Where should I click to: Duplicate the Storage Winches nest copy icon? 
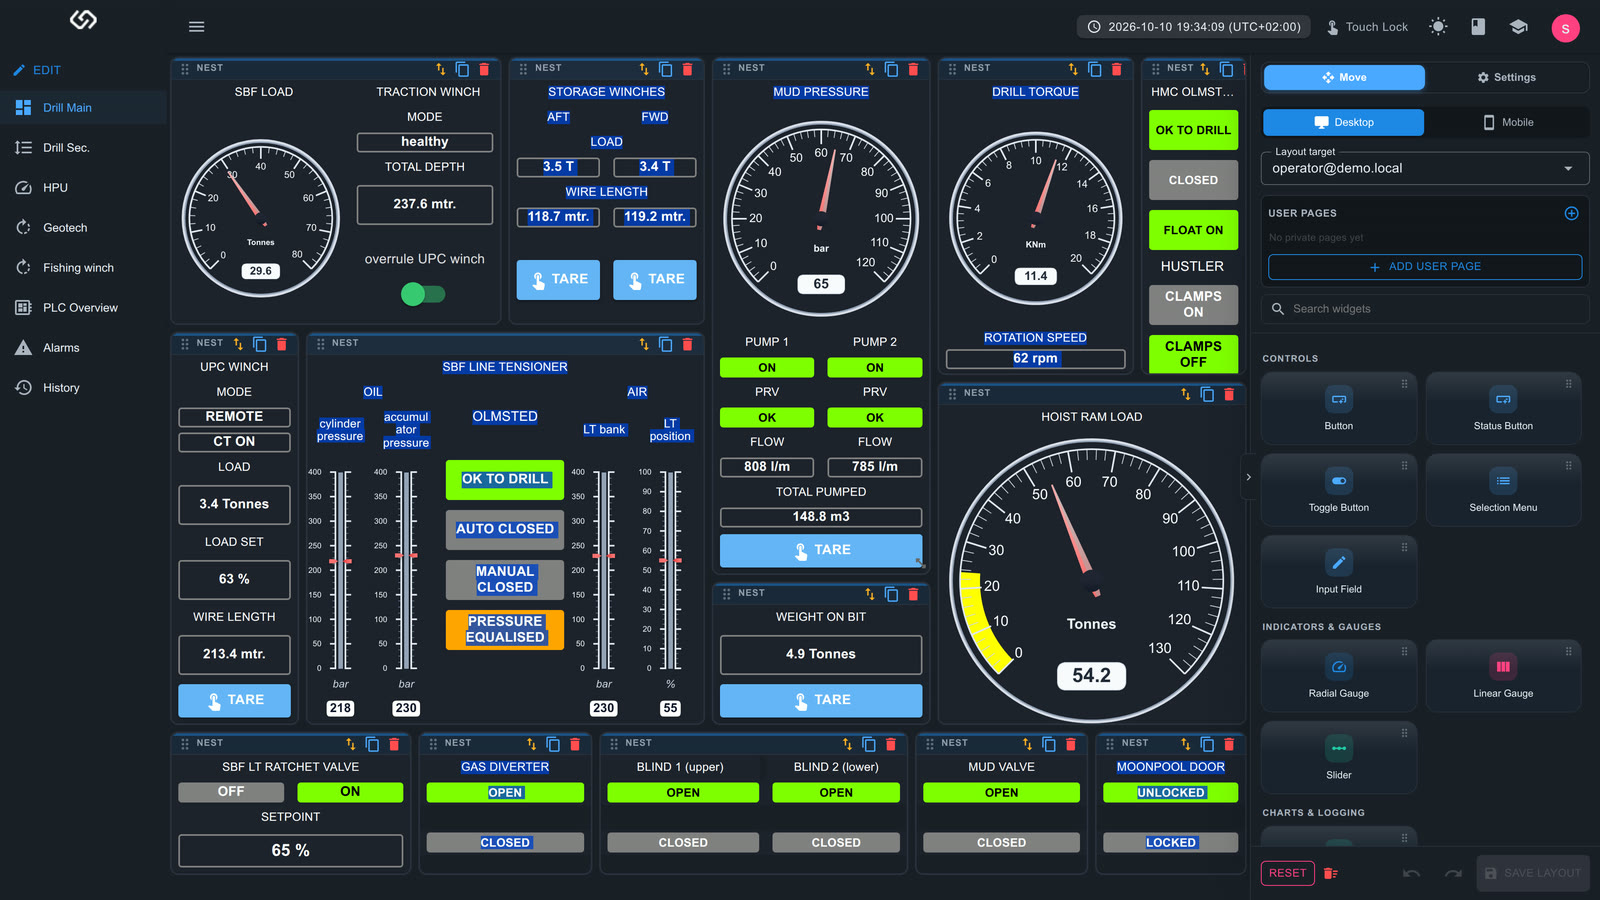665,69
